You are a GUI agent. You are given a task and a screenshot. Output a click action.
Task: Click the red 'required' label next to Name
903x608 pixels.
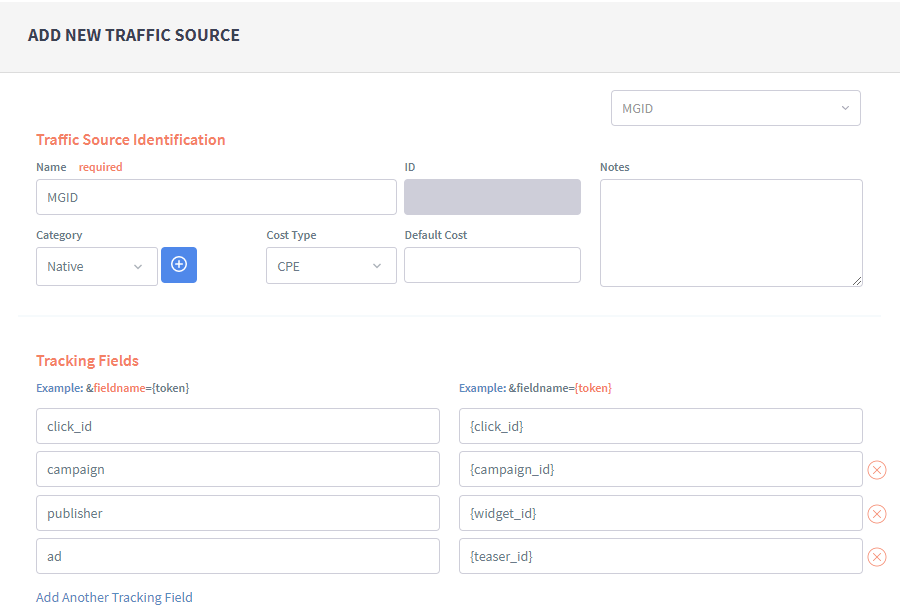[100, 167]
